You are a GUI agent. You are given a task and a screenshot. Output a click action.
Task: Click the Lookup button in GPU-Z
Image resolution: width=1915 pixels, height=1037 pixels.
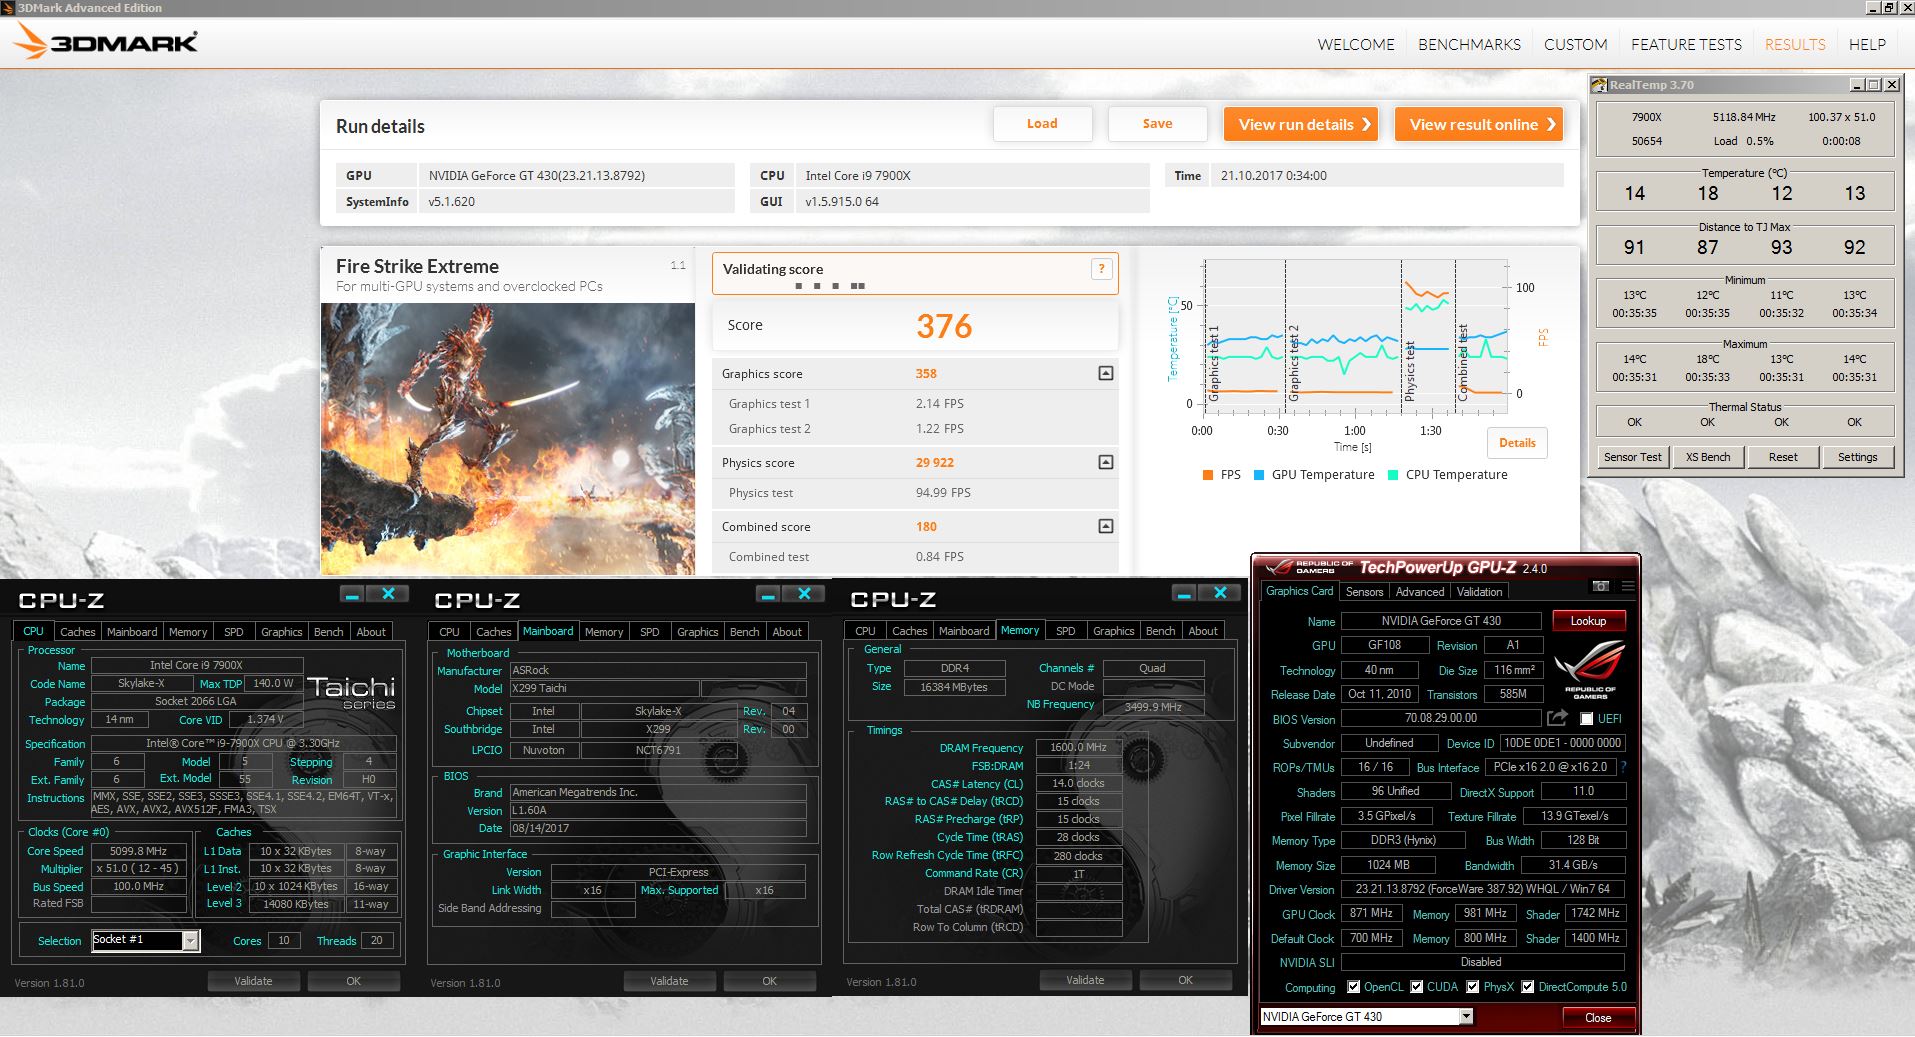[x=1588, y=621]
